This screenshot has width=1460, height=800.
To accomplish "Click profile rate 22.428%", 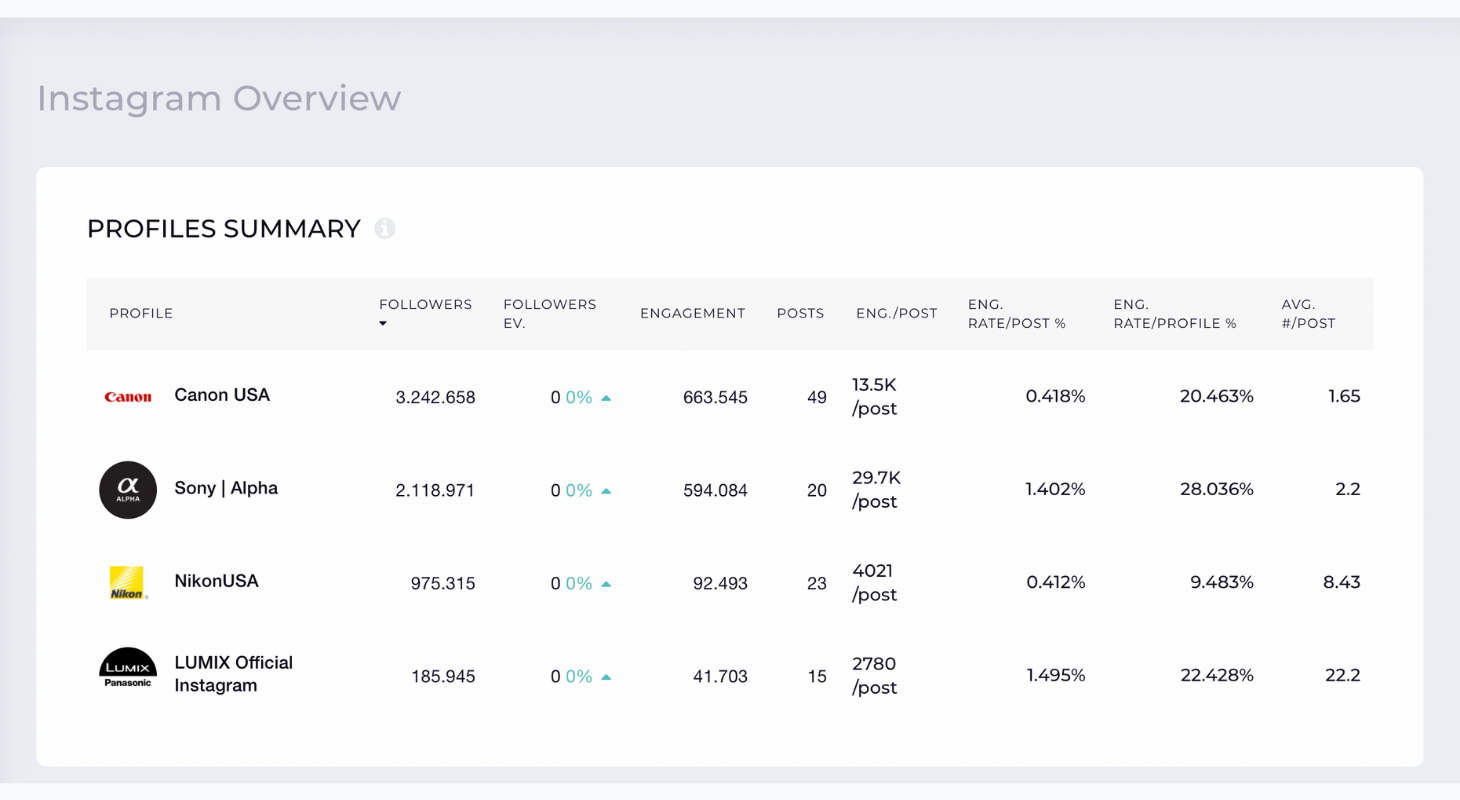I will (1217, 676).
